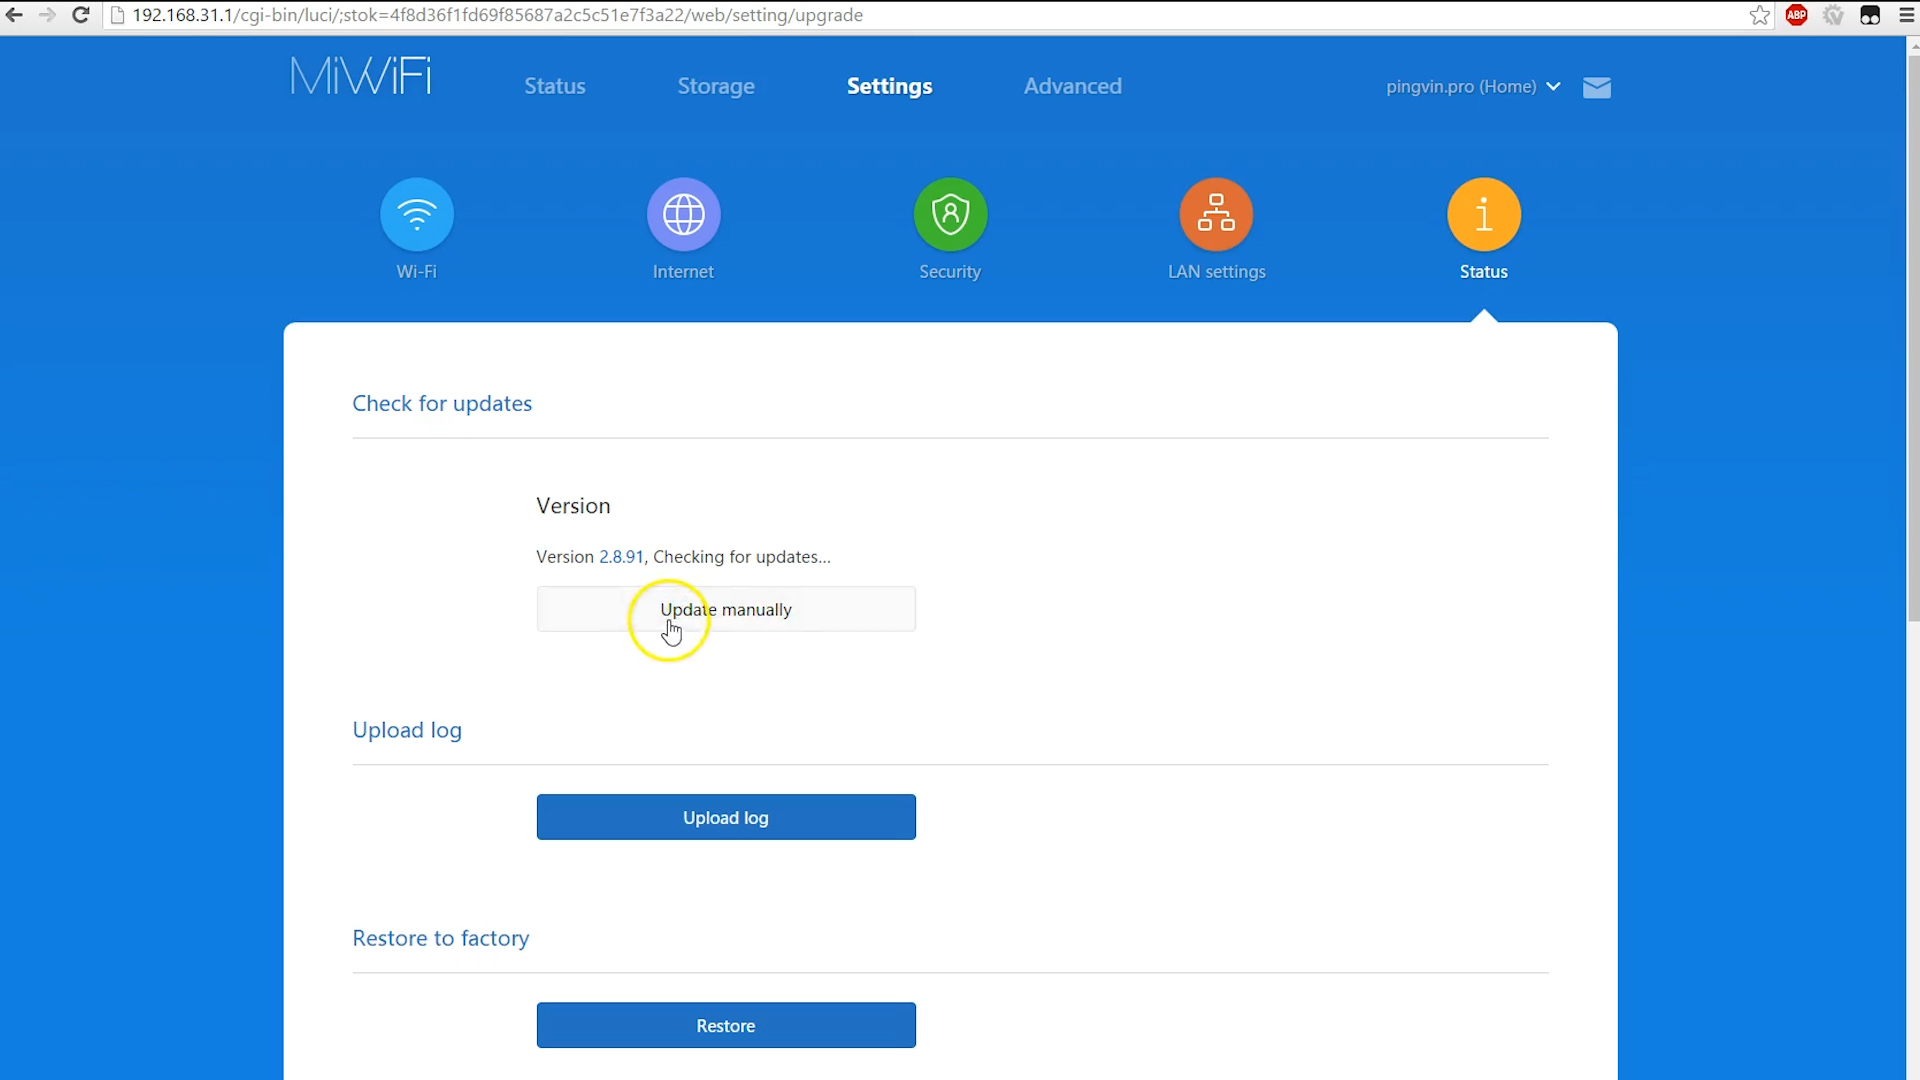Open the LAN settings network icon
This screenshot has height=1080, width=1920.
[1216, 214]
